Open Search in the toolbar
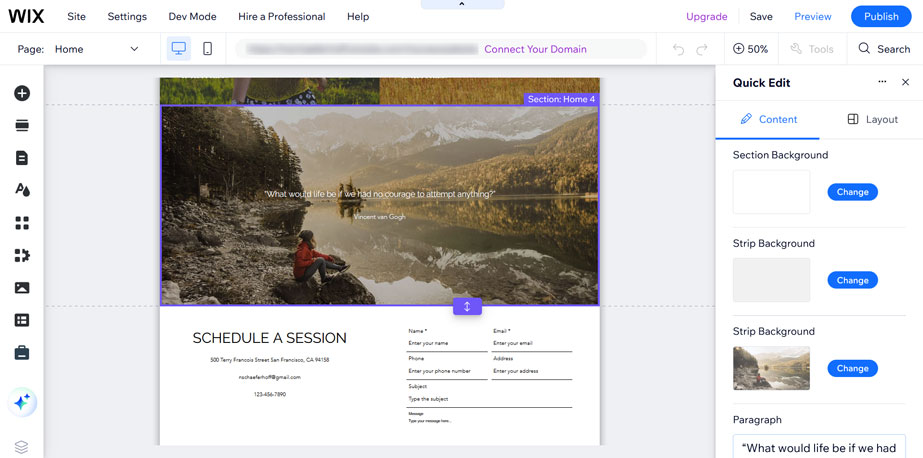The height and width of the screenshot is (458, 923). coord(884,49)
